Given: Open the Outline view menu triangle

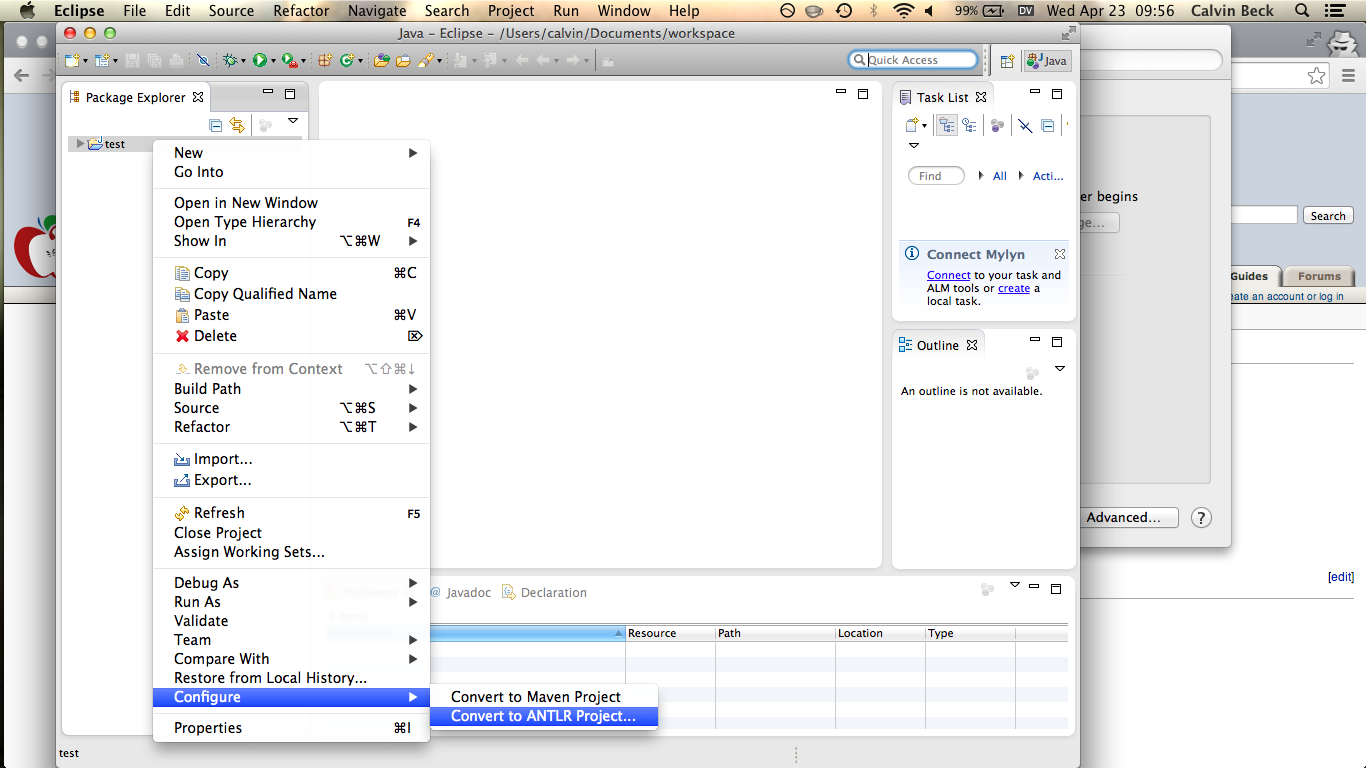Looking at the screenshot, I should tap(1060, 369).
